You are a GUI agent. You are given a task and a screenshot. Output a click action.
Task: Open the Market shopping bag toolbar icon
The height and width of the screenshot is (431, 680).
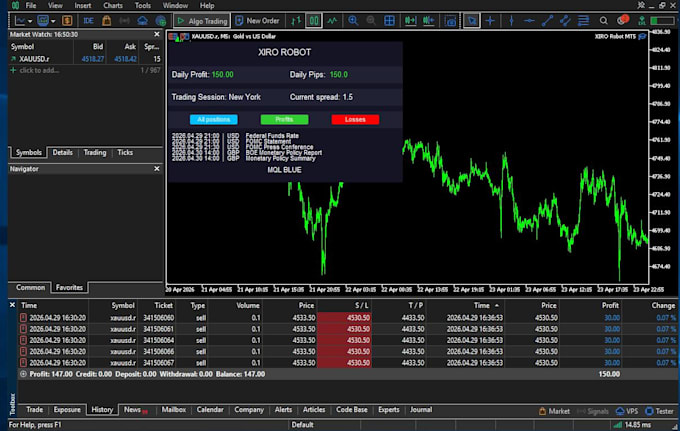pyautogui.click(x=106, y=20)
